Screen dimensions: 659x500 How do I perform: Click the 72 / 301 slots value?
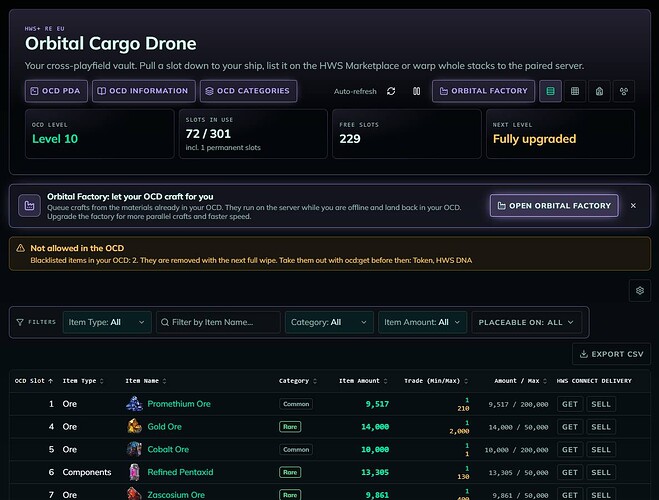tap(208, 134)
